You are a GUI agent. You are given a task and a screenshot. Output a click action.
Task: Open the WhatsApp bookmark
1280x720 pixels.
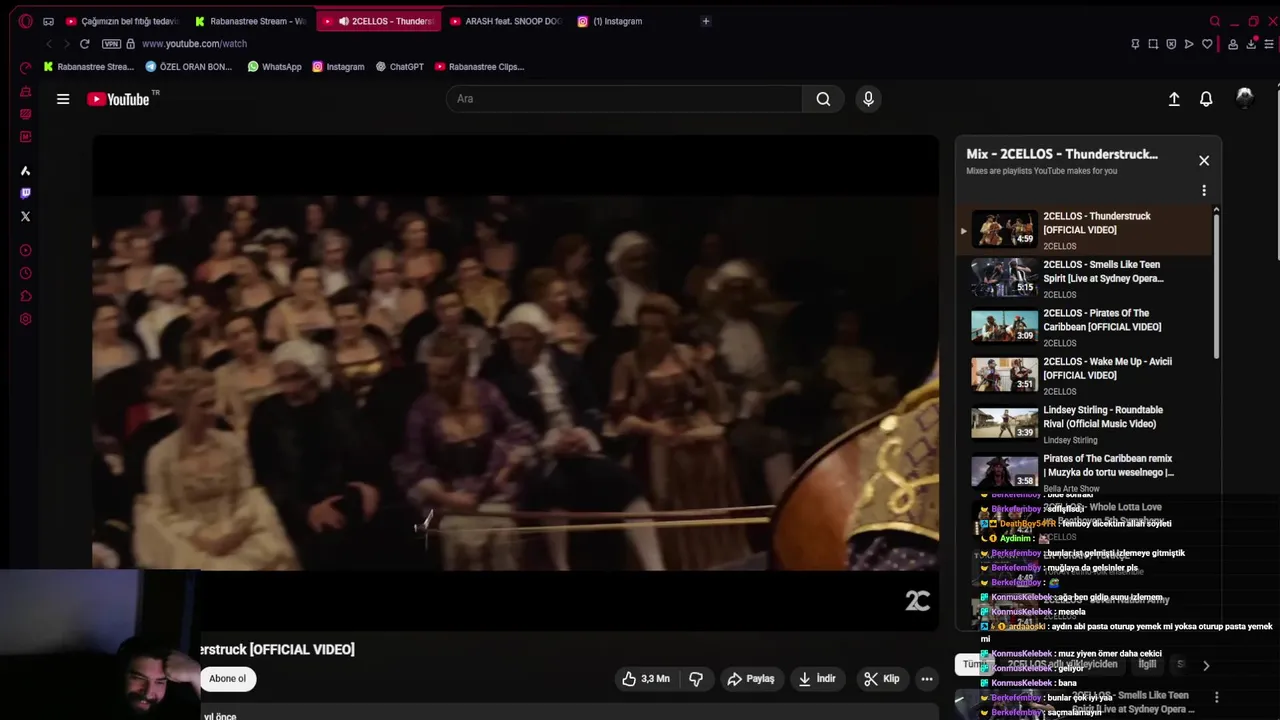click(x=274, y=67)
